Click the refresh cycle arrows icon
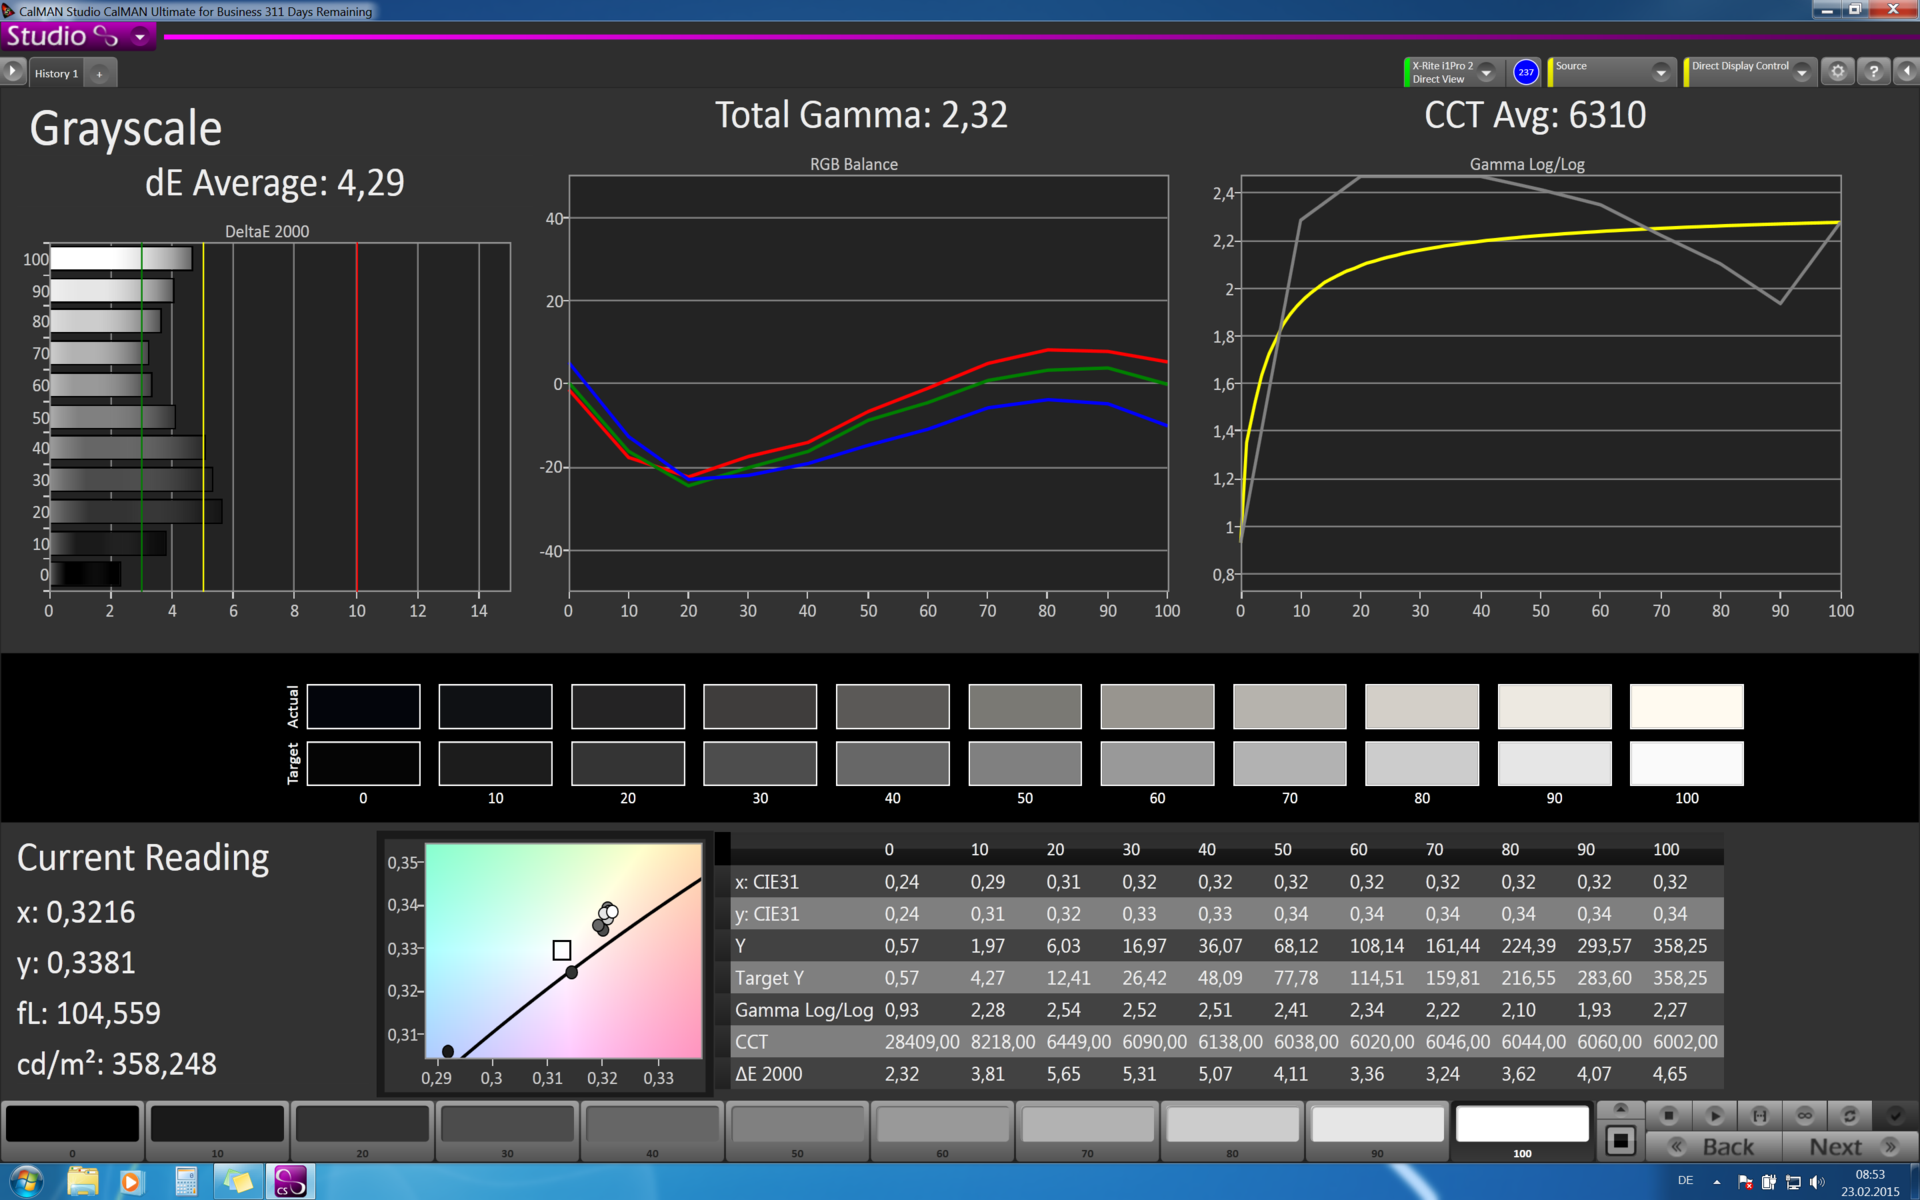 pyautogui.click(x=1850, y=1115)
